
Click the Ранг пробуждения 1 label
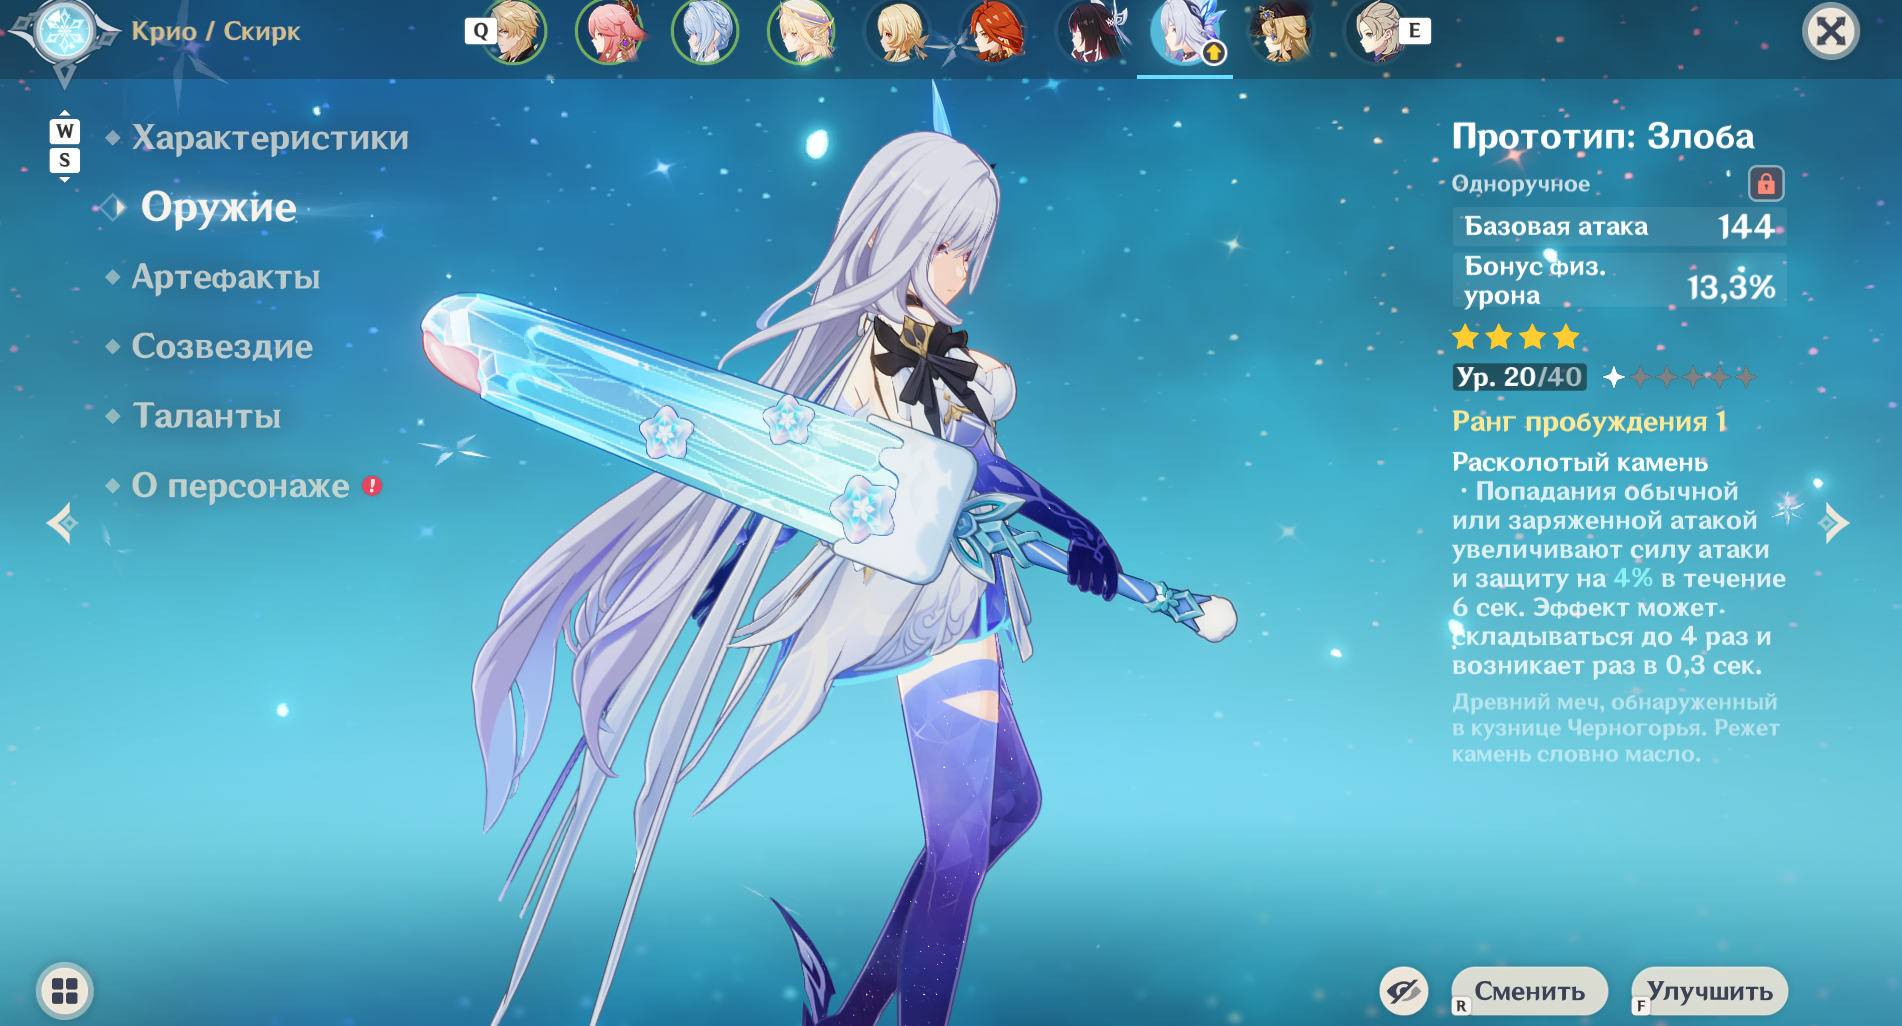1589,422
